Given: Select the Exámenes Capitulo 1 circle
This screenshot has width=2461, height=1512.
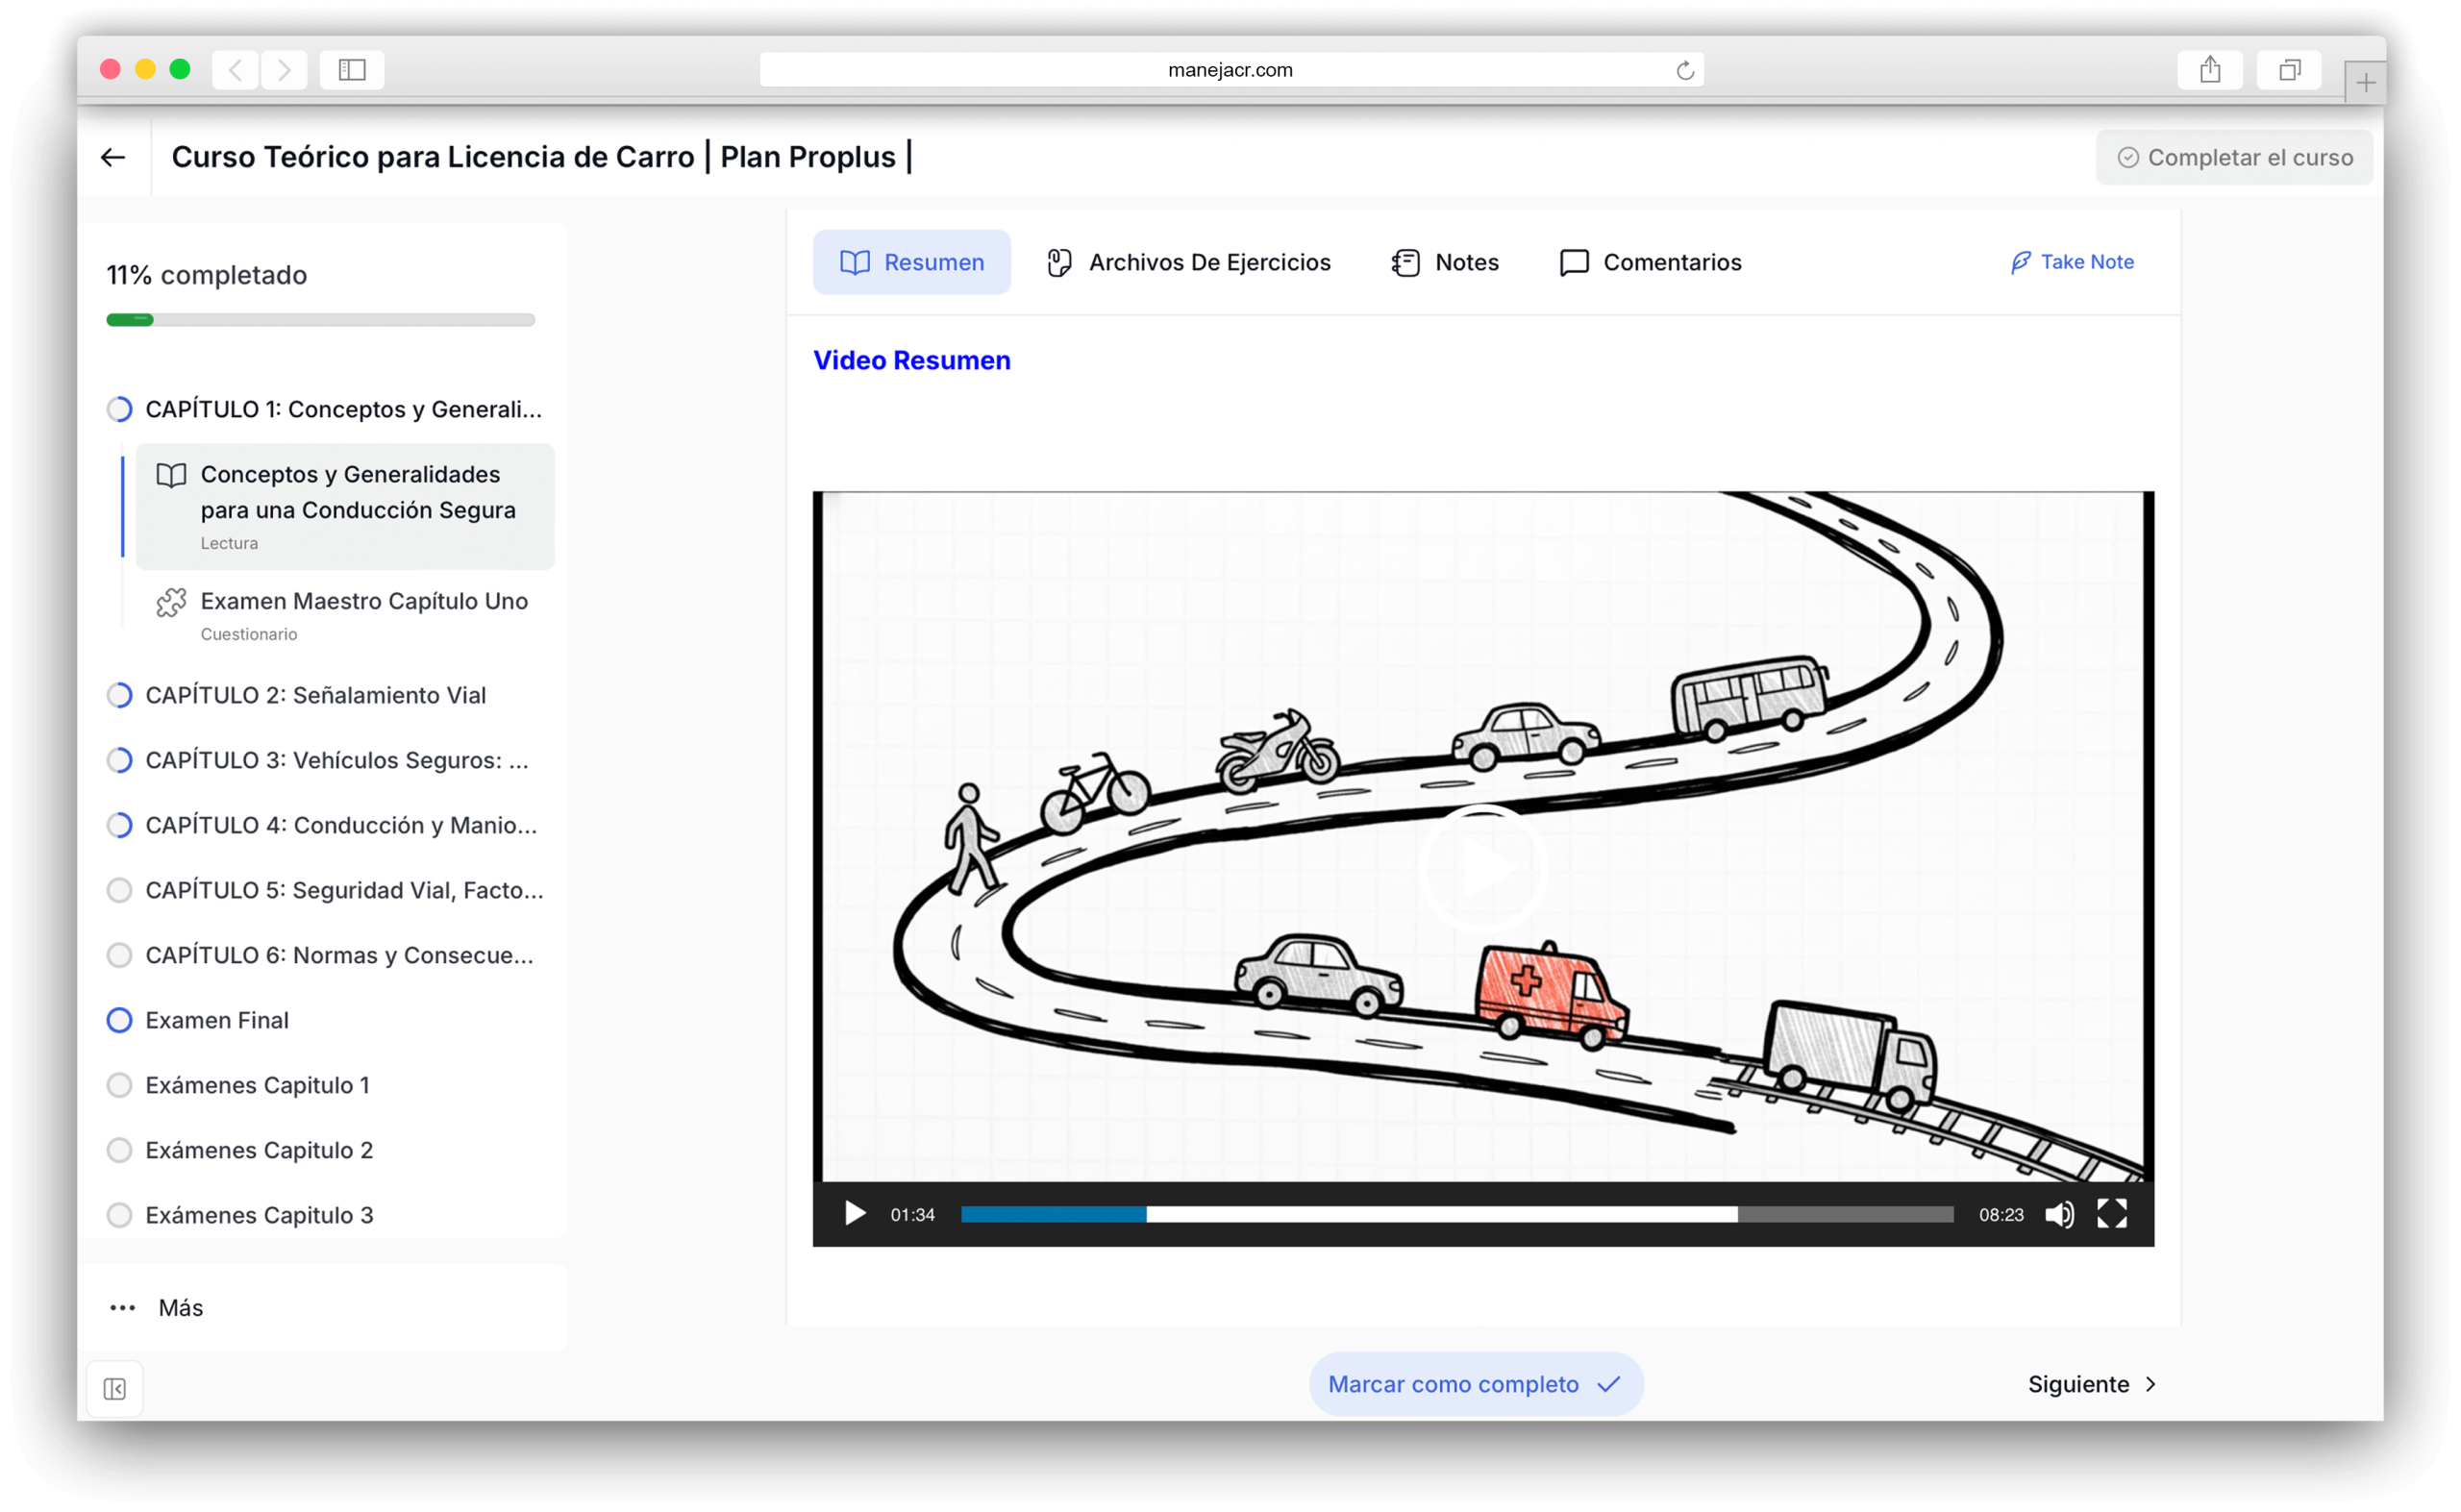Looking at the screenshot, I should pos(119,1085).
